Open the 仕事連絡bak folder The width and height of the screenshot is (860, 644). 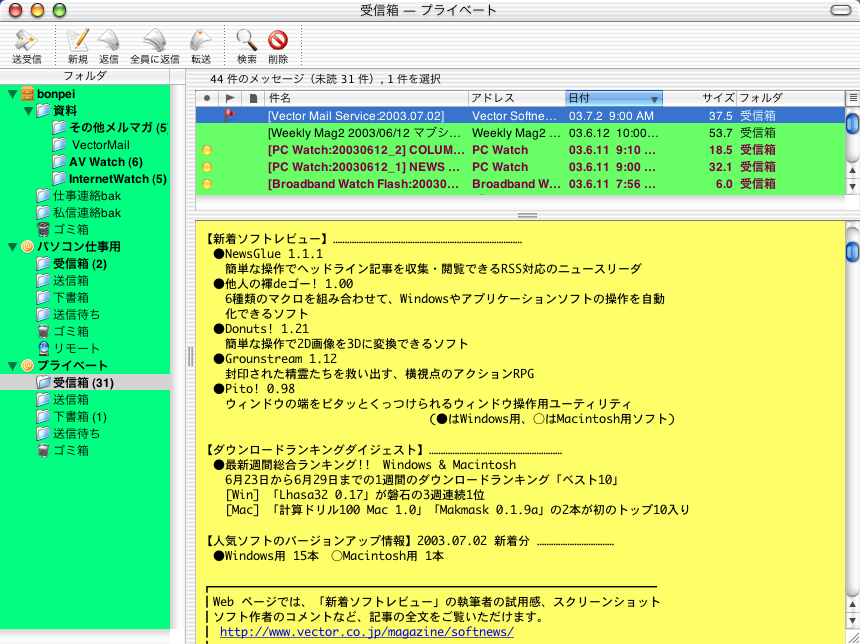tap(78, 196)
